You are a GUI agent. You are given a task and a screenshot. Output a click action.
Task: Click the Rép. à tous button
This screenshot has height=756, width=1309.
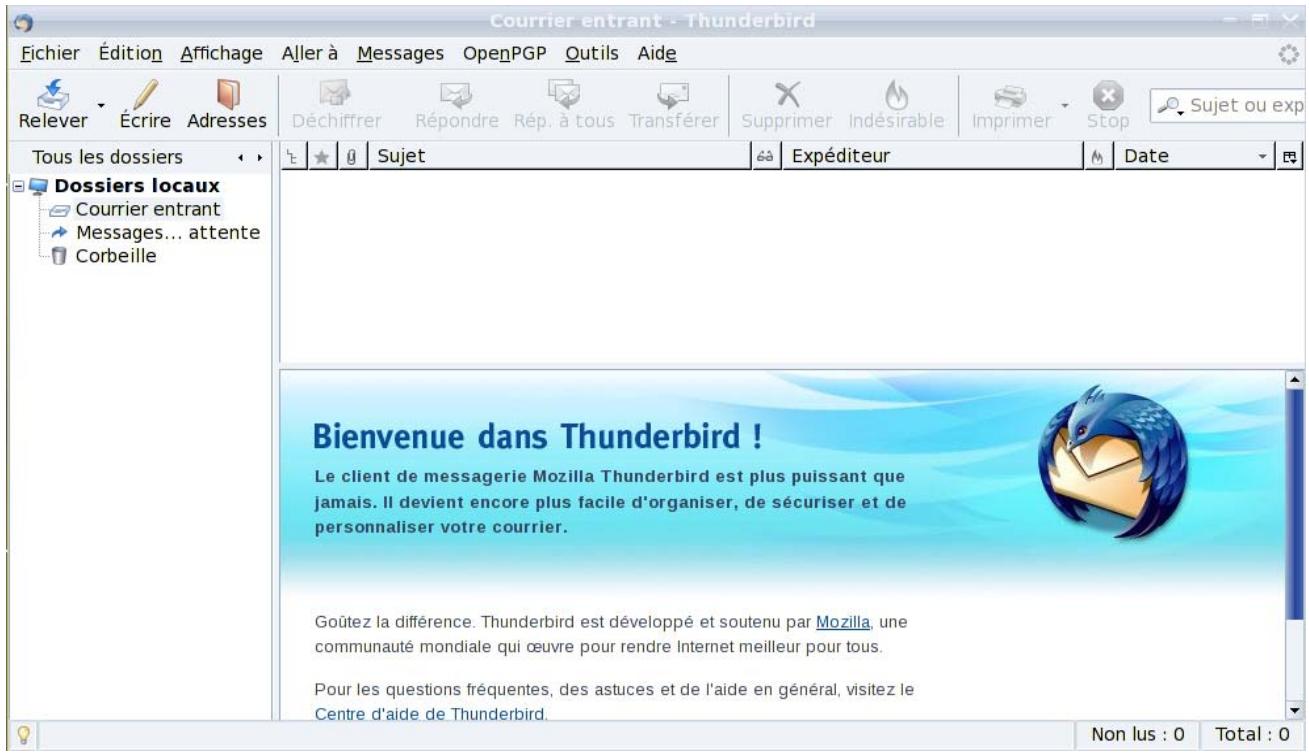point(562,105)
